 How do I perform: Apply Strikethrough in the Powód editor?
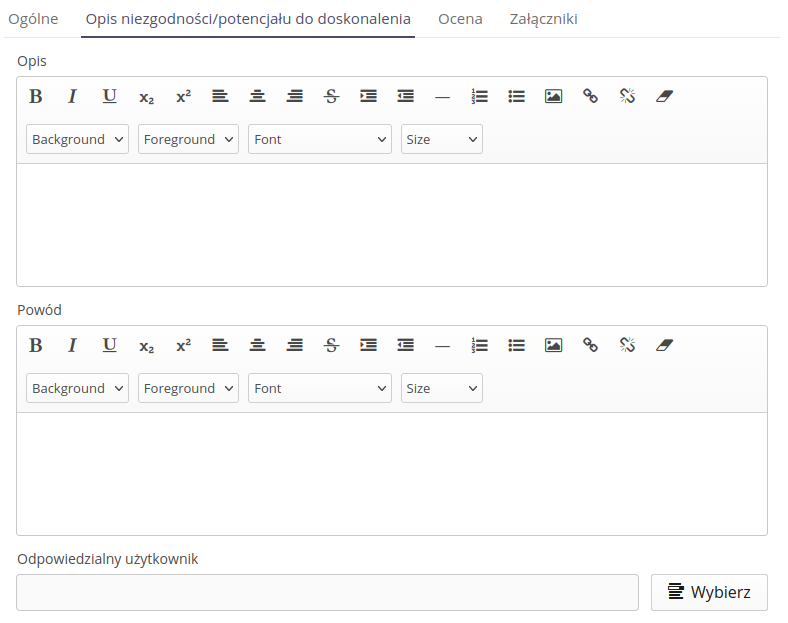331,345
